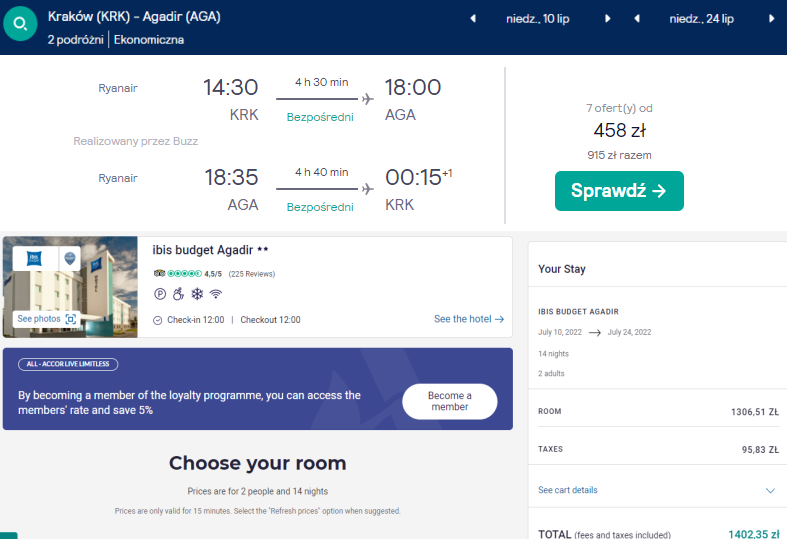Image resolution: width=787 pixels, height=545 pixels.
Task: Click the parking amenity icon
Action: pos(160,294)
